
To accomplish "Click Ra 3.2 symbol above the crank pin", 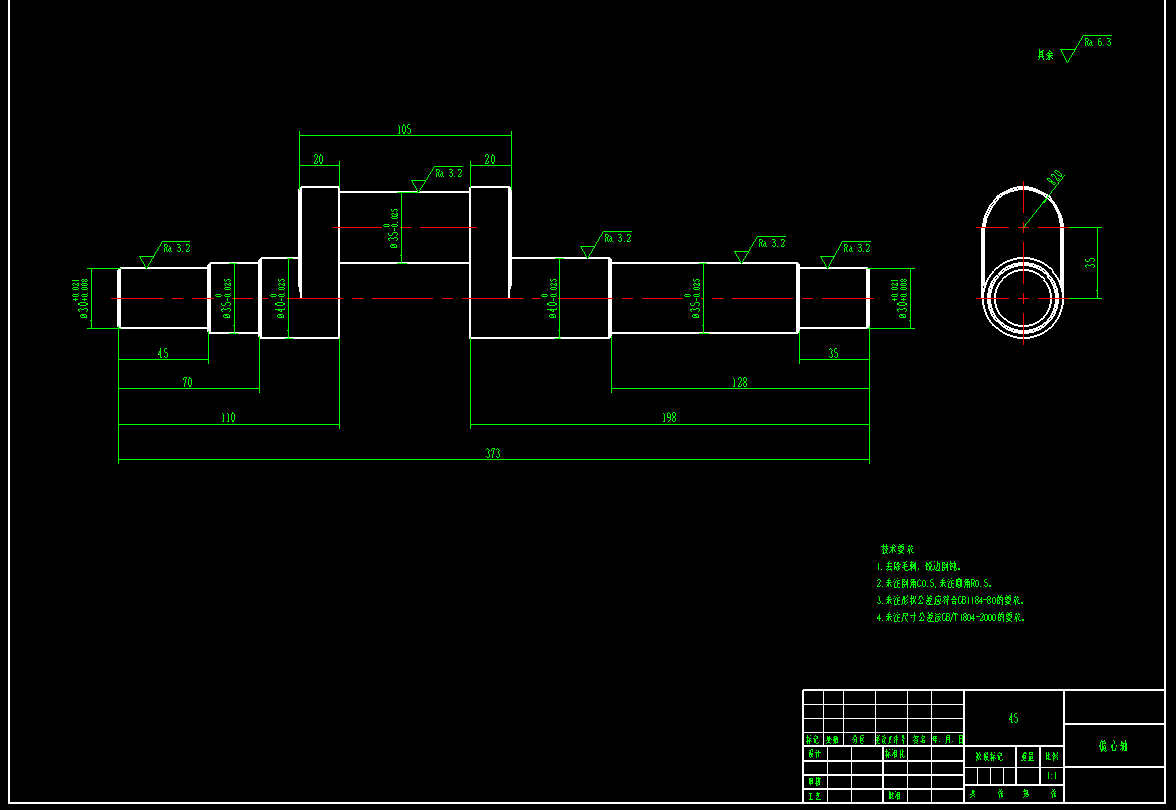I will tap(437, 178).
